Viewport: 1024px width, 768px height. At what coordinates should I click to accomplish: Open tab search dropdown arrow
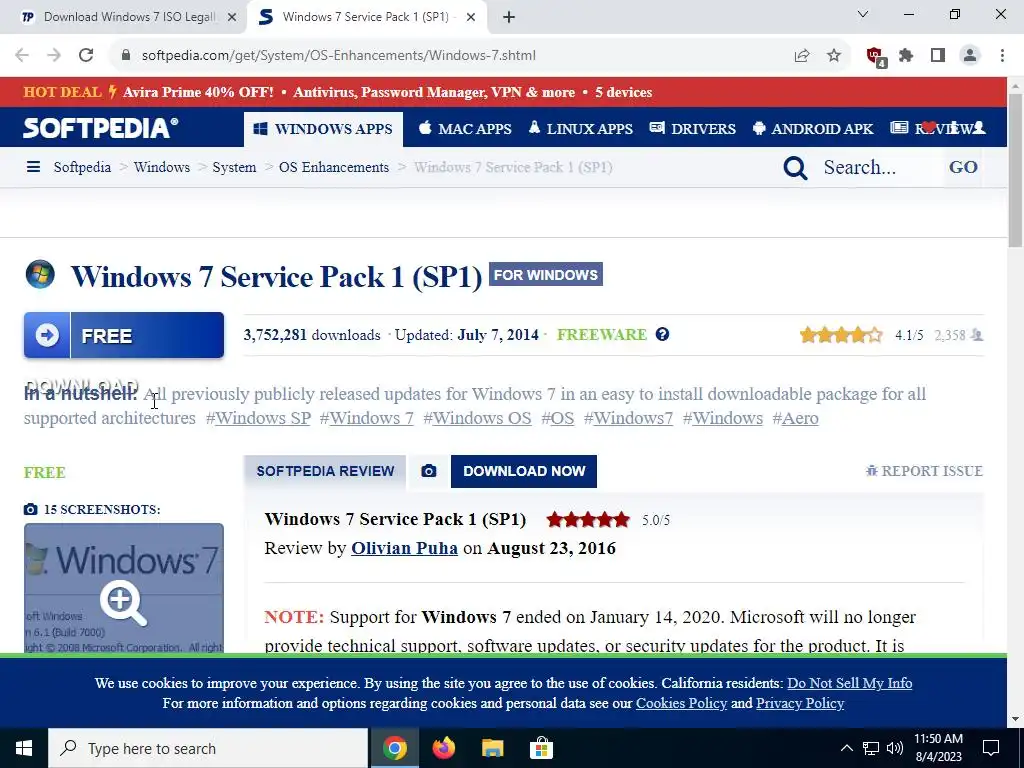(863, 14)
